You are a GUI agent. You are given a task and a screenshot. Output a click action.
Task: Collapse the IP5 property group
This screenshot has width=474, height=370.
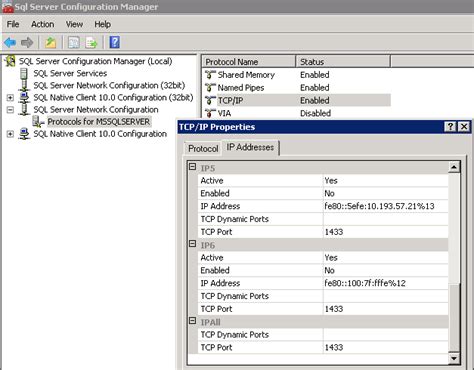click(x=192, y=167)
